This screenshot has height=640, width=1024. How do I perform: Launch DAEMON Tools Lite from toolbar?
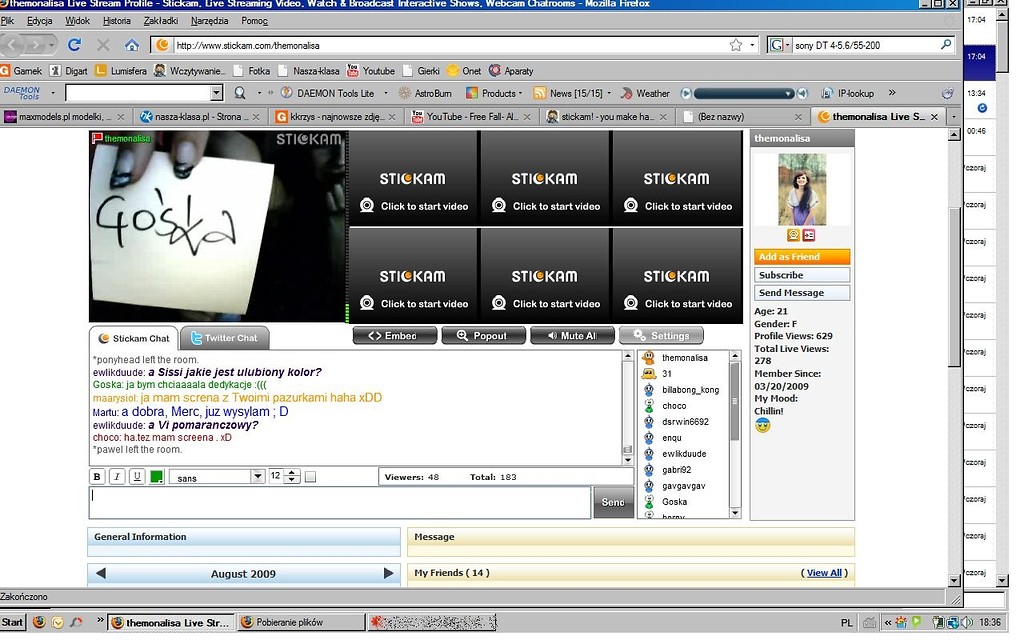[328, 93]
